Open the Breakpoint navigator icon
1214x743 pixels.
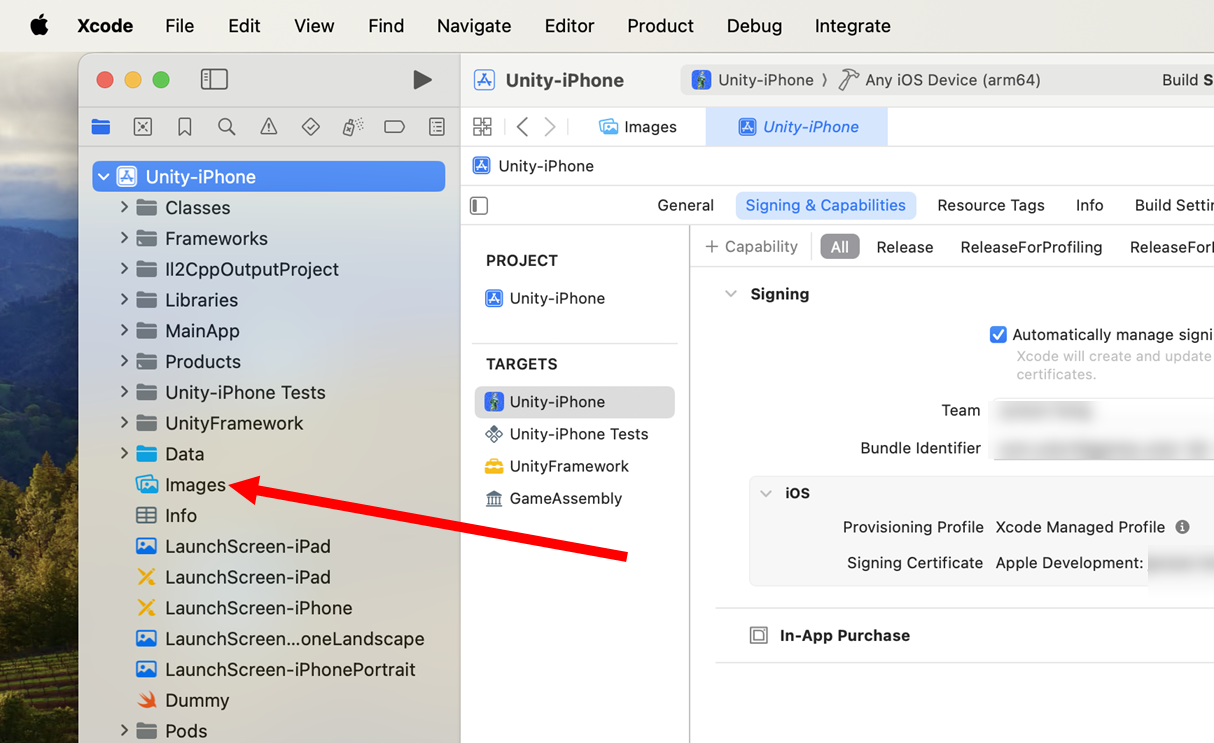click(395, 126)
